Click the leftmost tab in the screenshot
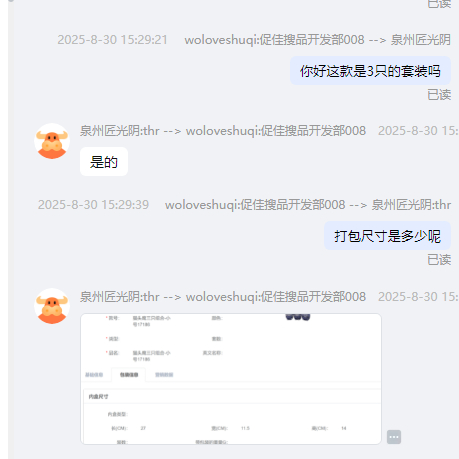 (94, 375)
